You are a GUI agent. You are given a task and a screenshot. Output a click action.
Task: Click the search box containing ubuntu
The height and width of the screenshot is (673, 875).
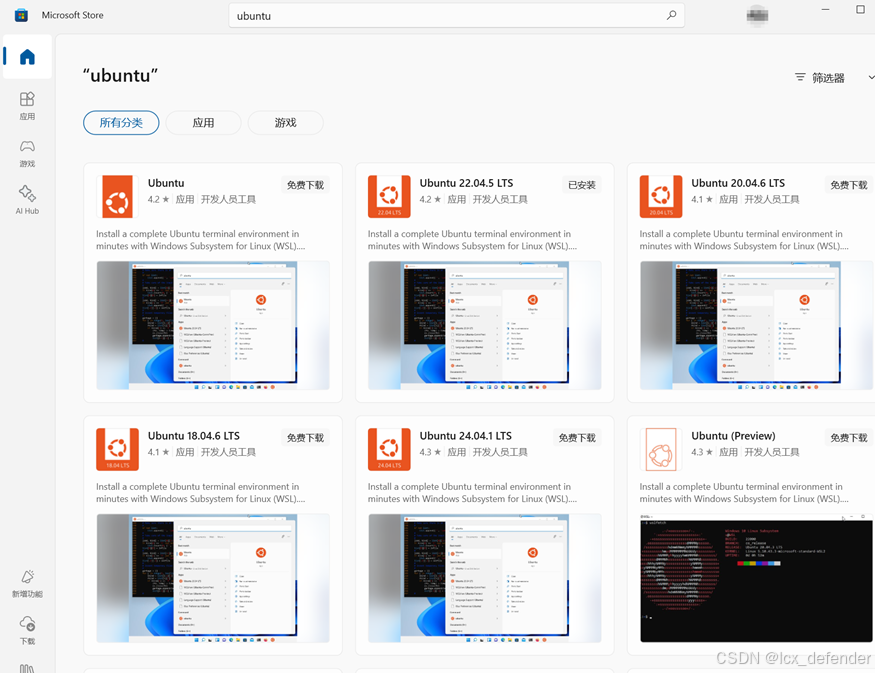tap(456, 16)
